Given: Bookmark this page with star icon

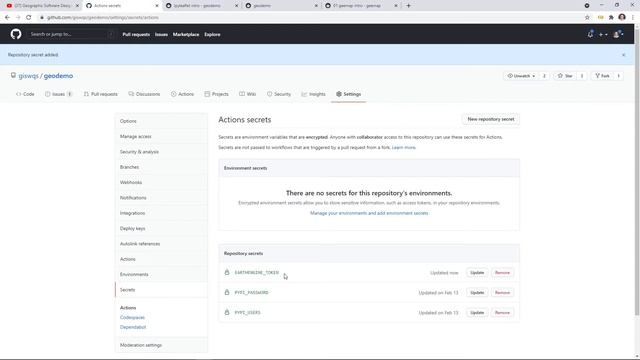Looking at the screenshot, I should pyautogui.click(x=587, y=18).
